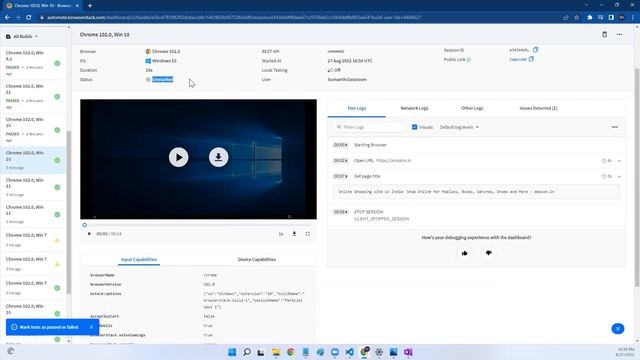Click the Filter Logs search field
This screenshot has width=640, height=360.
click(x=369, y=127)
